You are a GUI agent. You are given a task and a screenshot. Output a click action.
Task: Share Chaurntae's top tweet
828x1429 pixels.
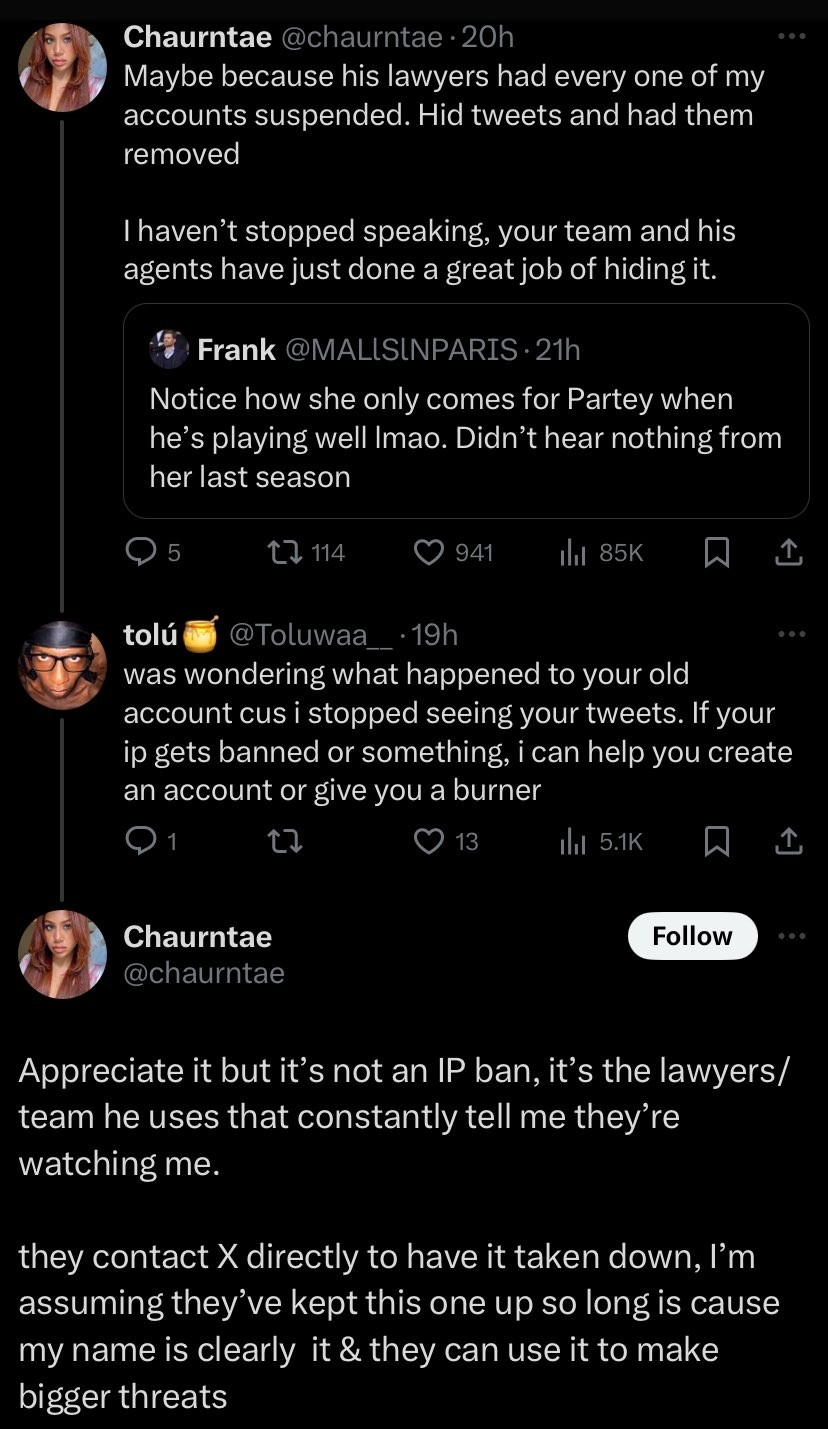click(788, 552)
